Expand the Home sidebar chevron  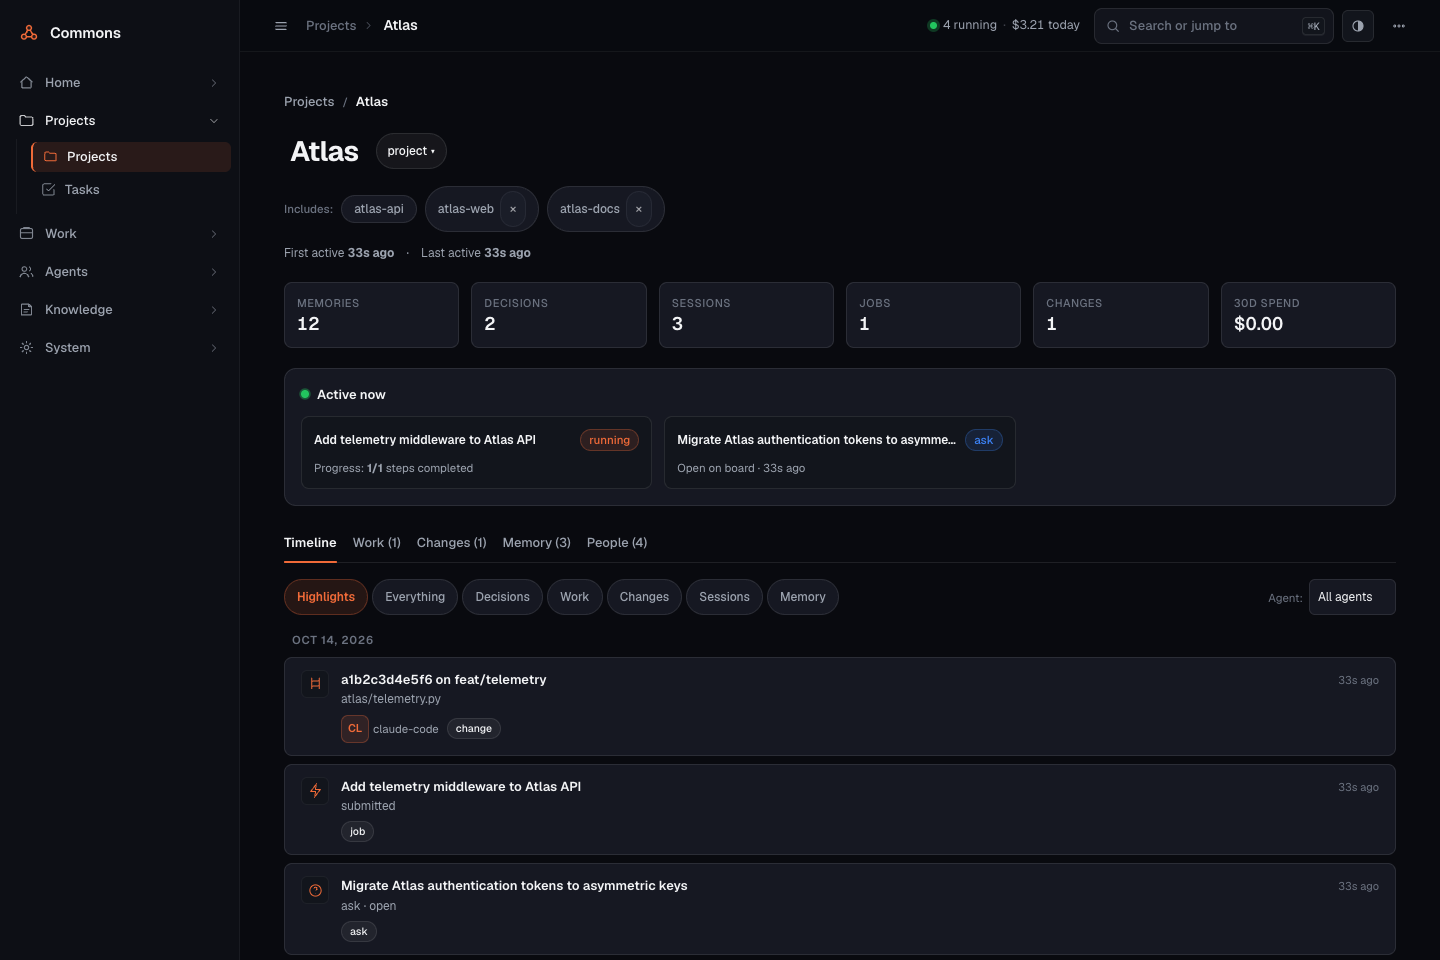214,83
